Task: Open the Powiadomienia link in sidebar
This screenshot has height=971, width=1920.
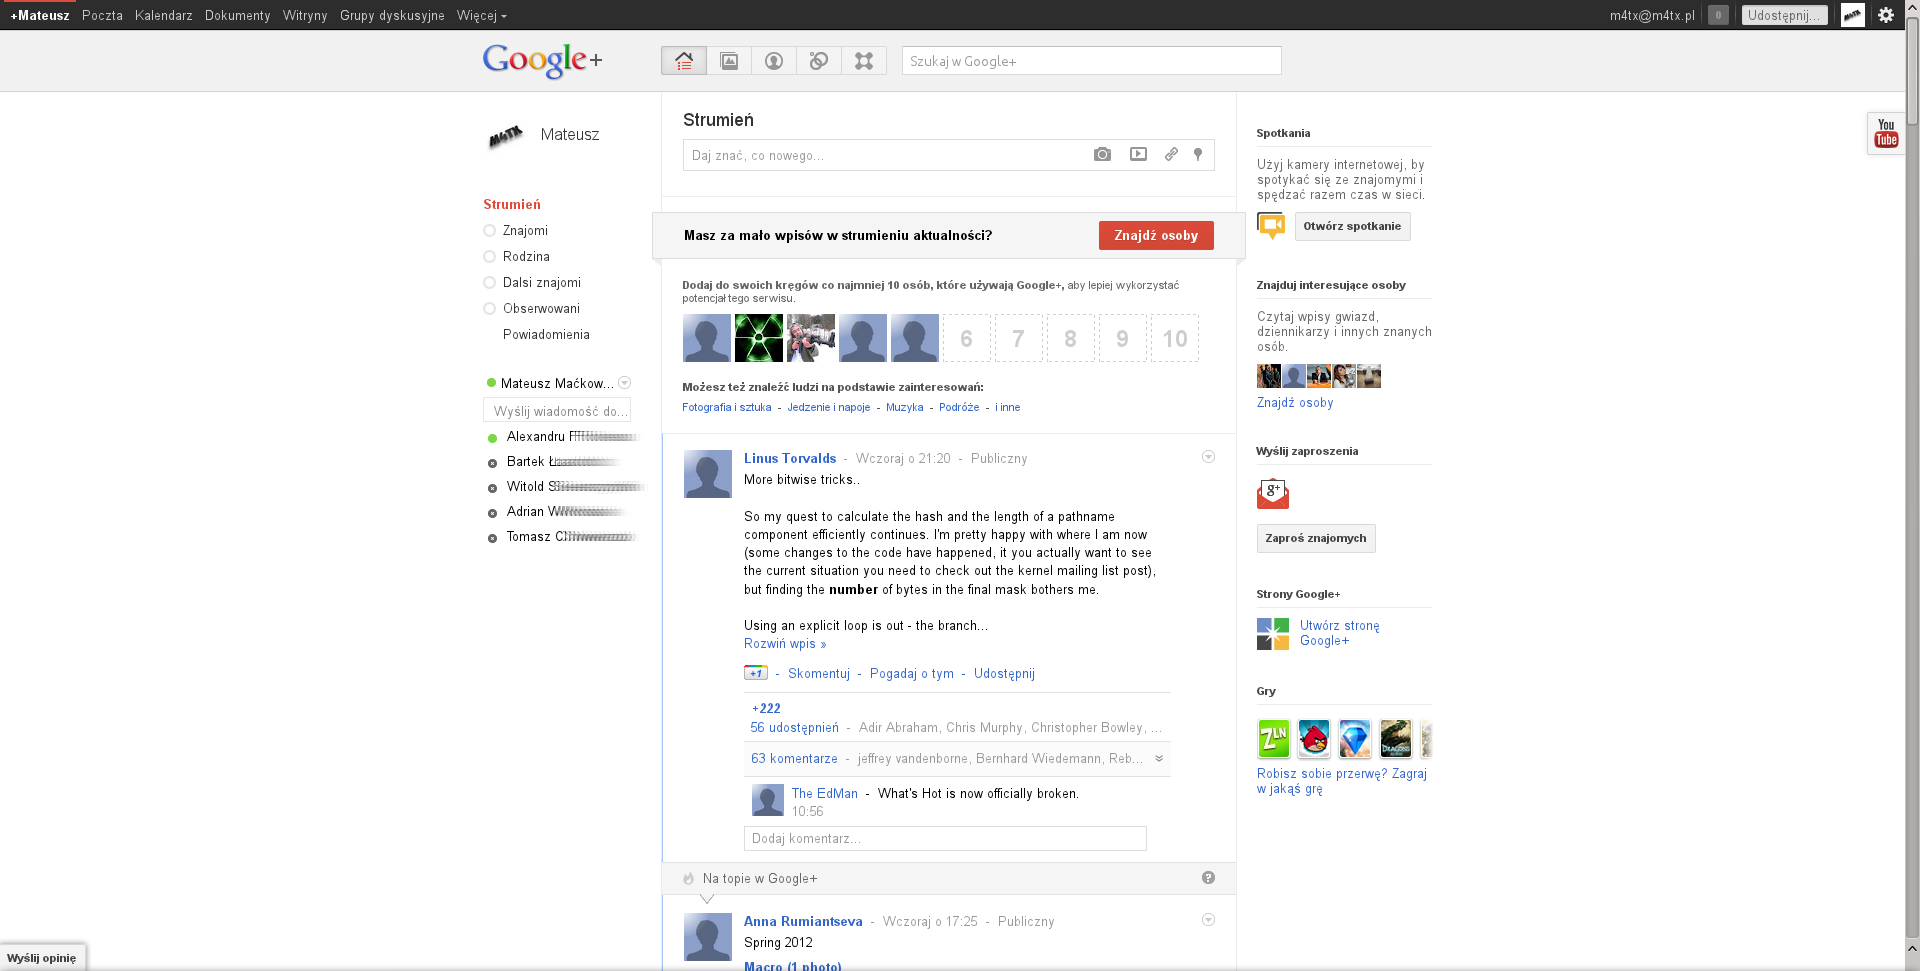Action: (x=546, y=334)
